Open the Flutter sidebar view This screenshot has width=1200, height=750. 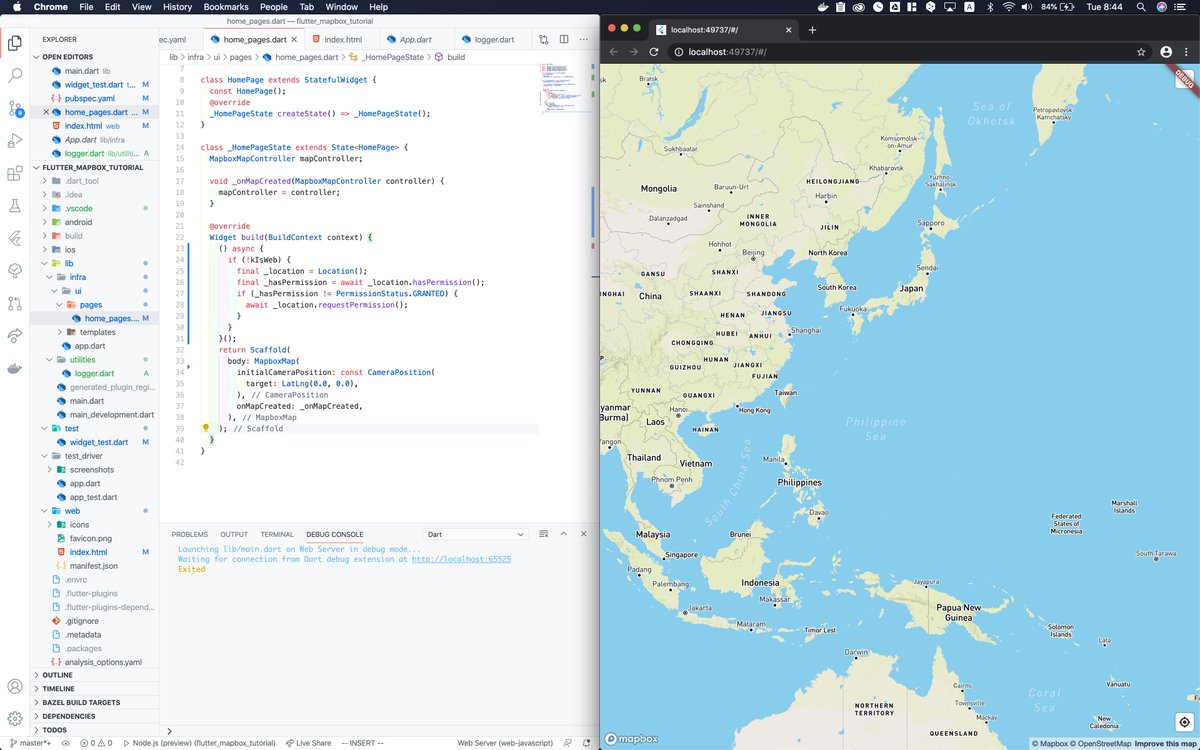pos(15,238)
